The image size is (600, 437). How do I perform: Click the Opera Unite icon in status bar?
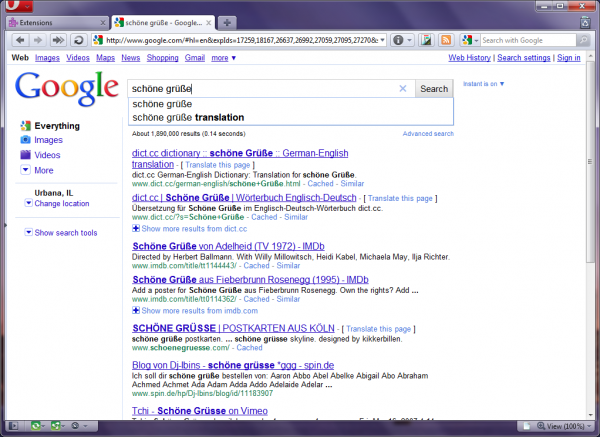coord(55,426)
